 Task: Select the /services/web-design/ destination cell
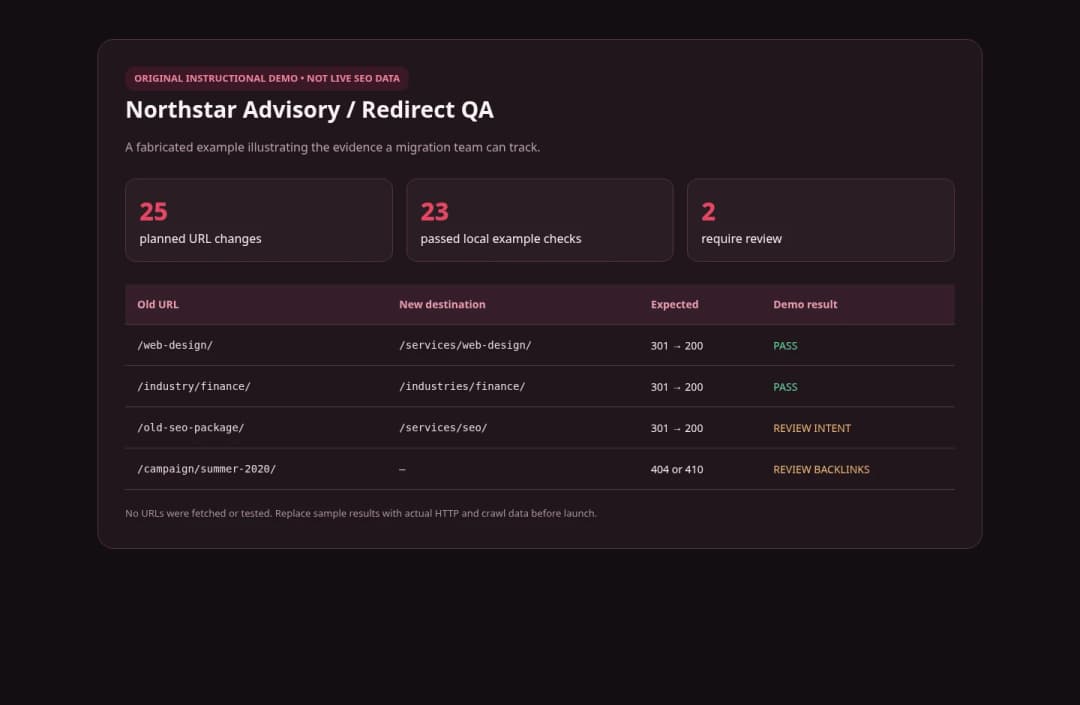pyautogui.click(x=466, y=345)
